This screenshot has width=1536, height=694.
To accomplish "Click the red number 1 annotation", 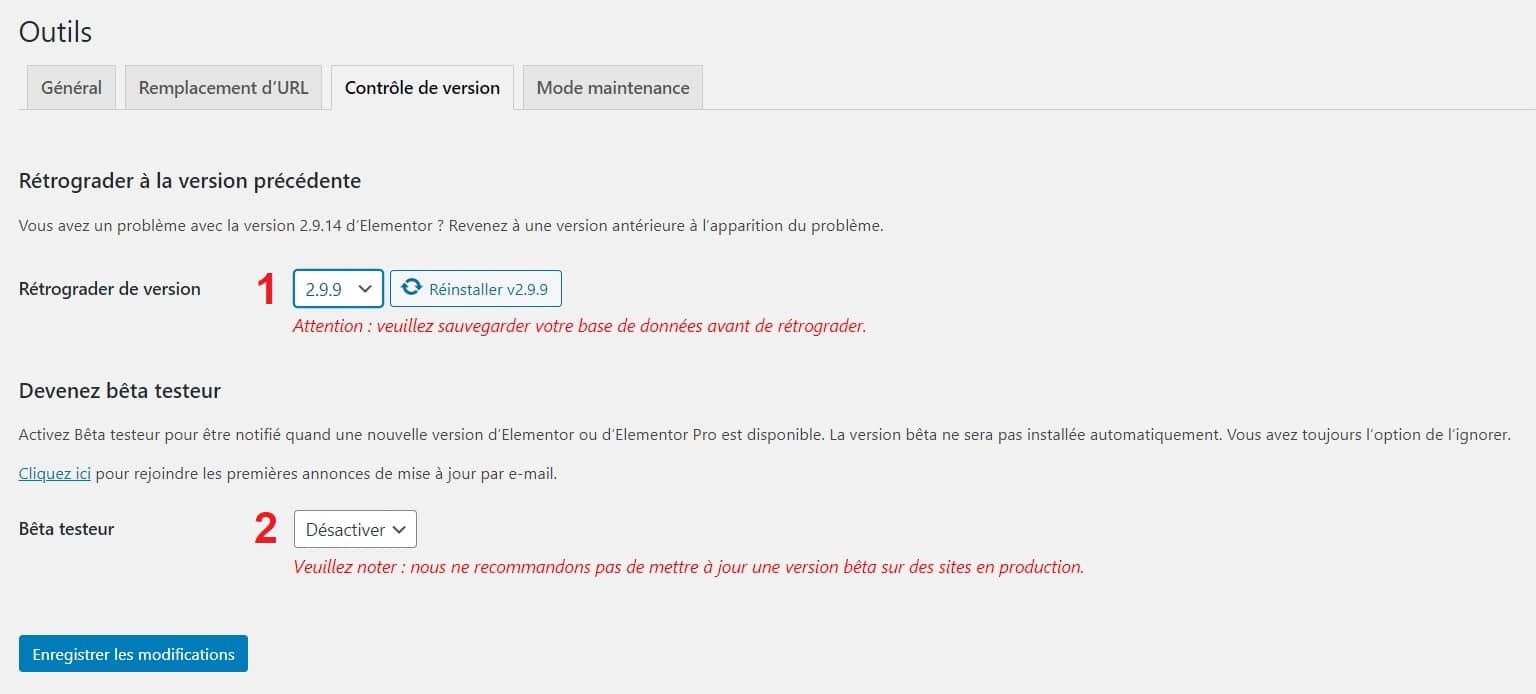I will 265,289.
